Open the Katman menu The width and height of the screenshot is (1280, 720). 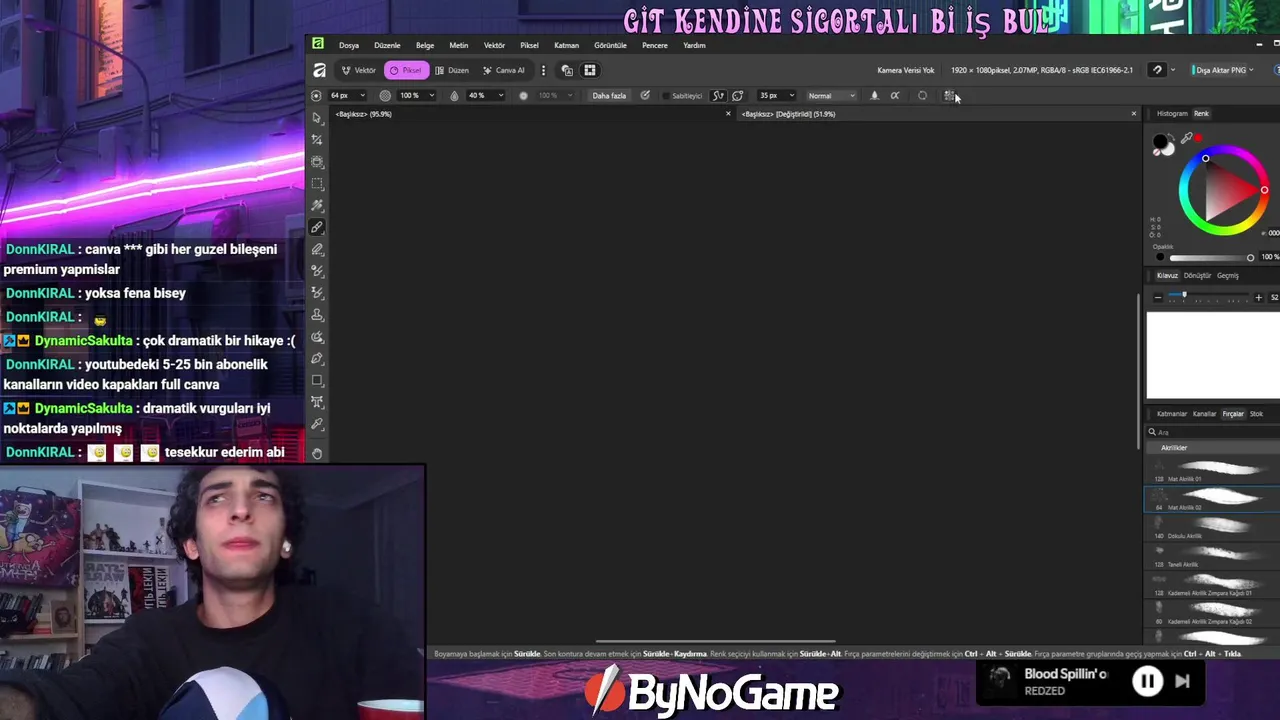point(566,45)
